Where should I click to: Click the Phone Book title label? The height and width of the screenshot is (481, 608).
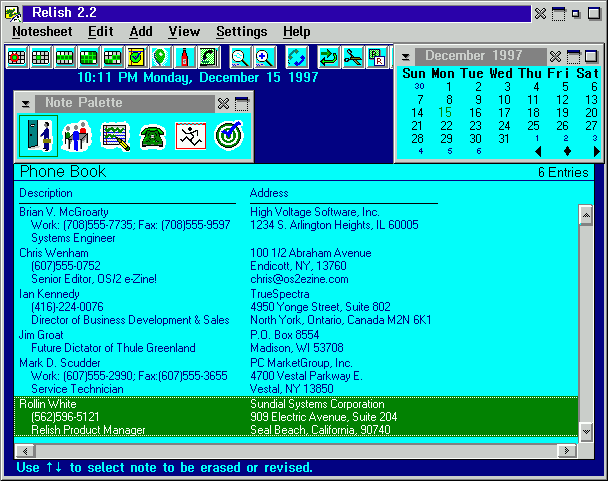63,172
